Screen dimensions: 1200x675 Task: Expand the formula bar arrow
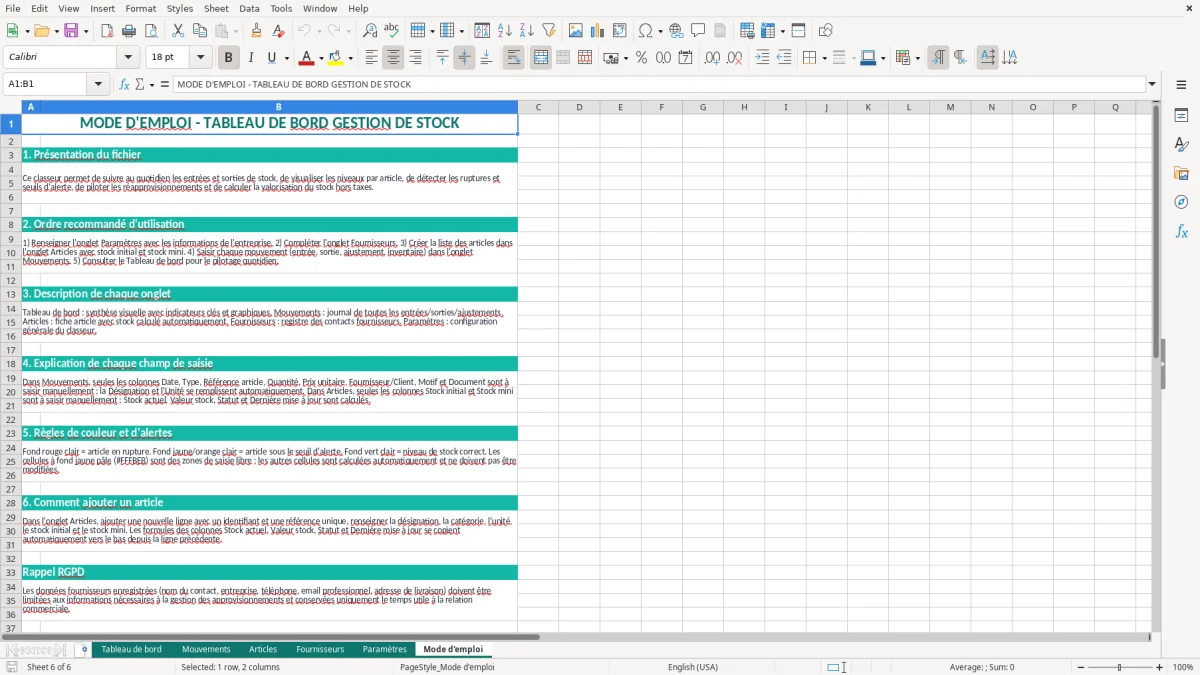click(x=1152, y=85)
